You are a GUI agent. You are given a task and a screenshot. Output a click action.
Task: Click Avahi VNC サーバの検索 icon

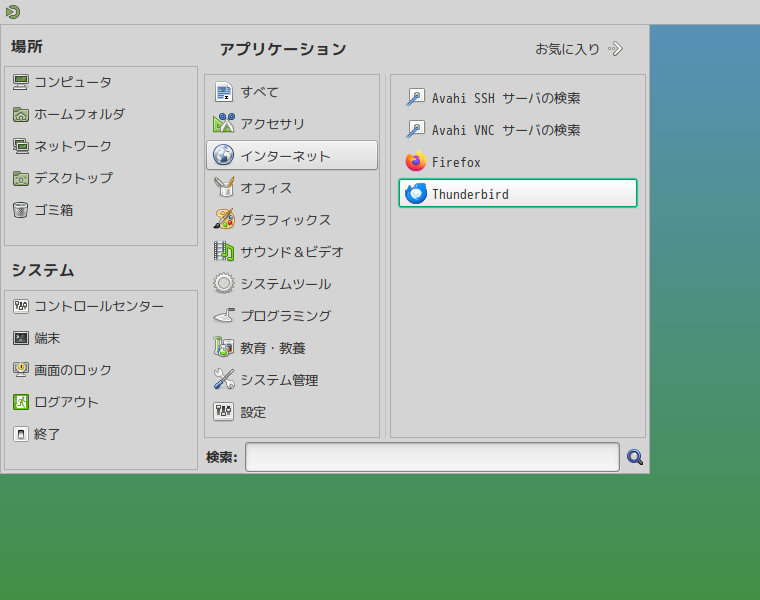pyautogui.click(x=415, y=129)
